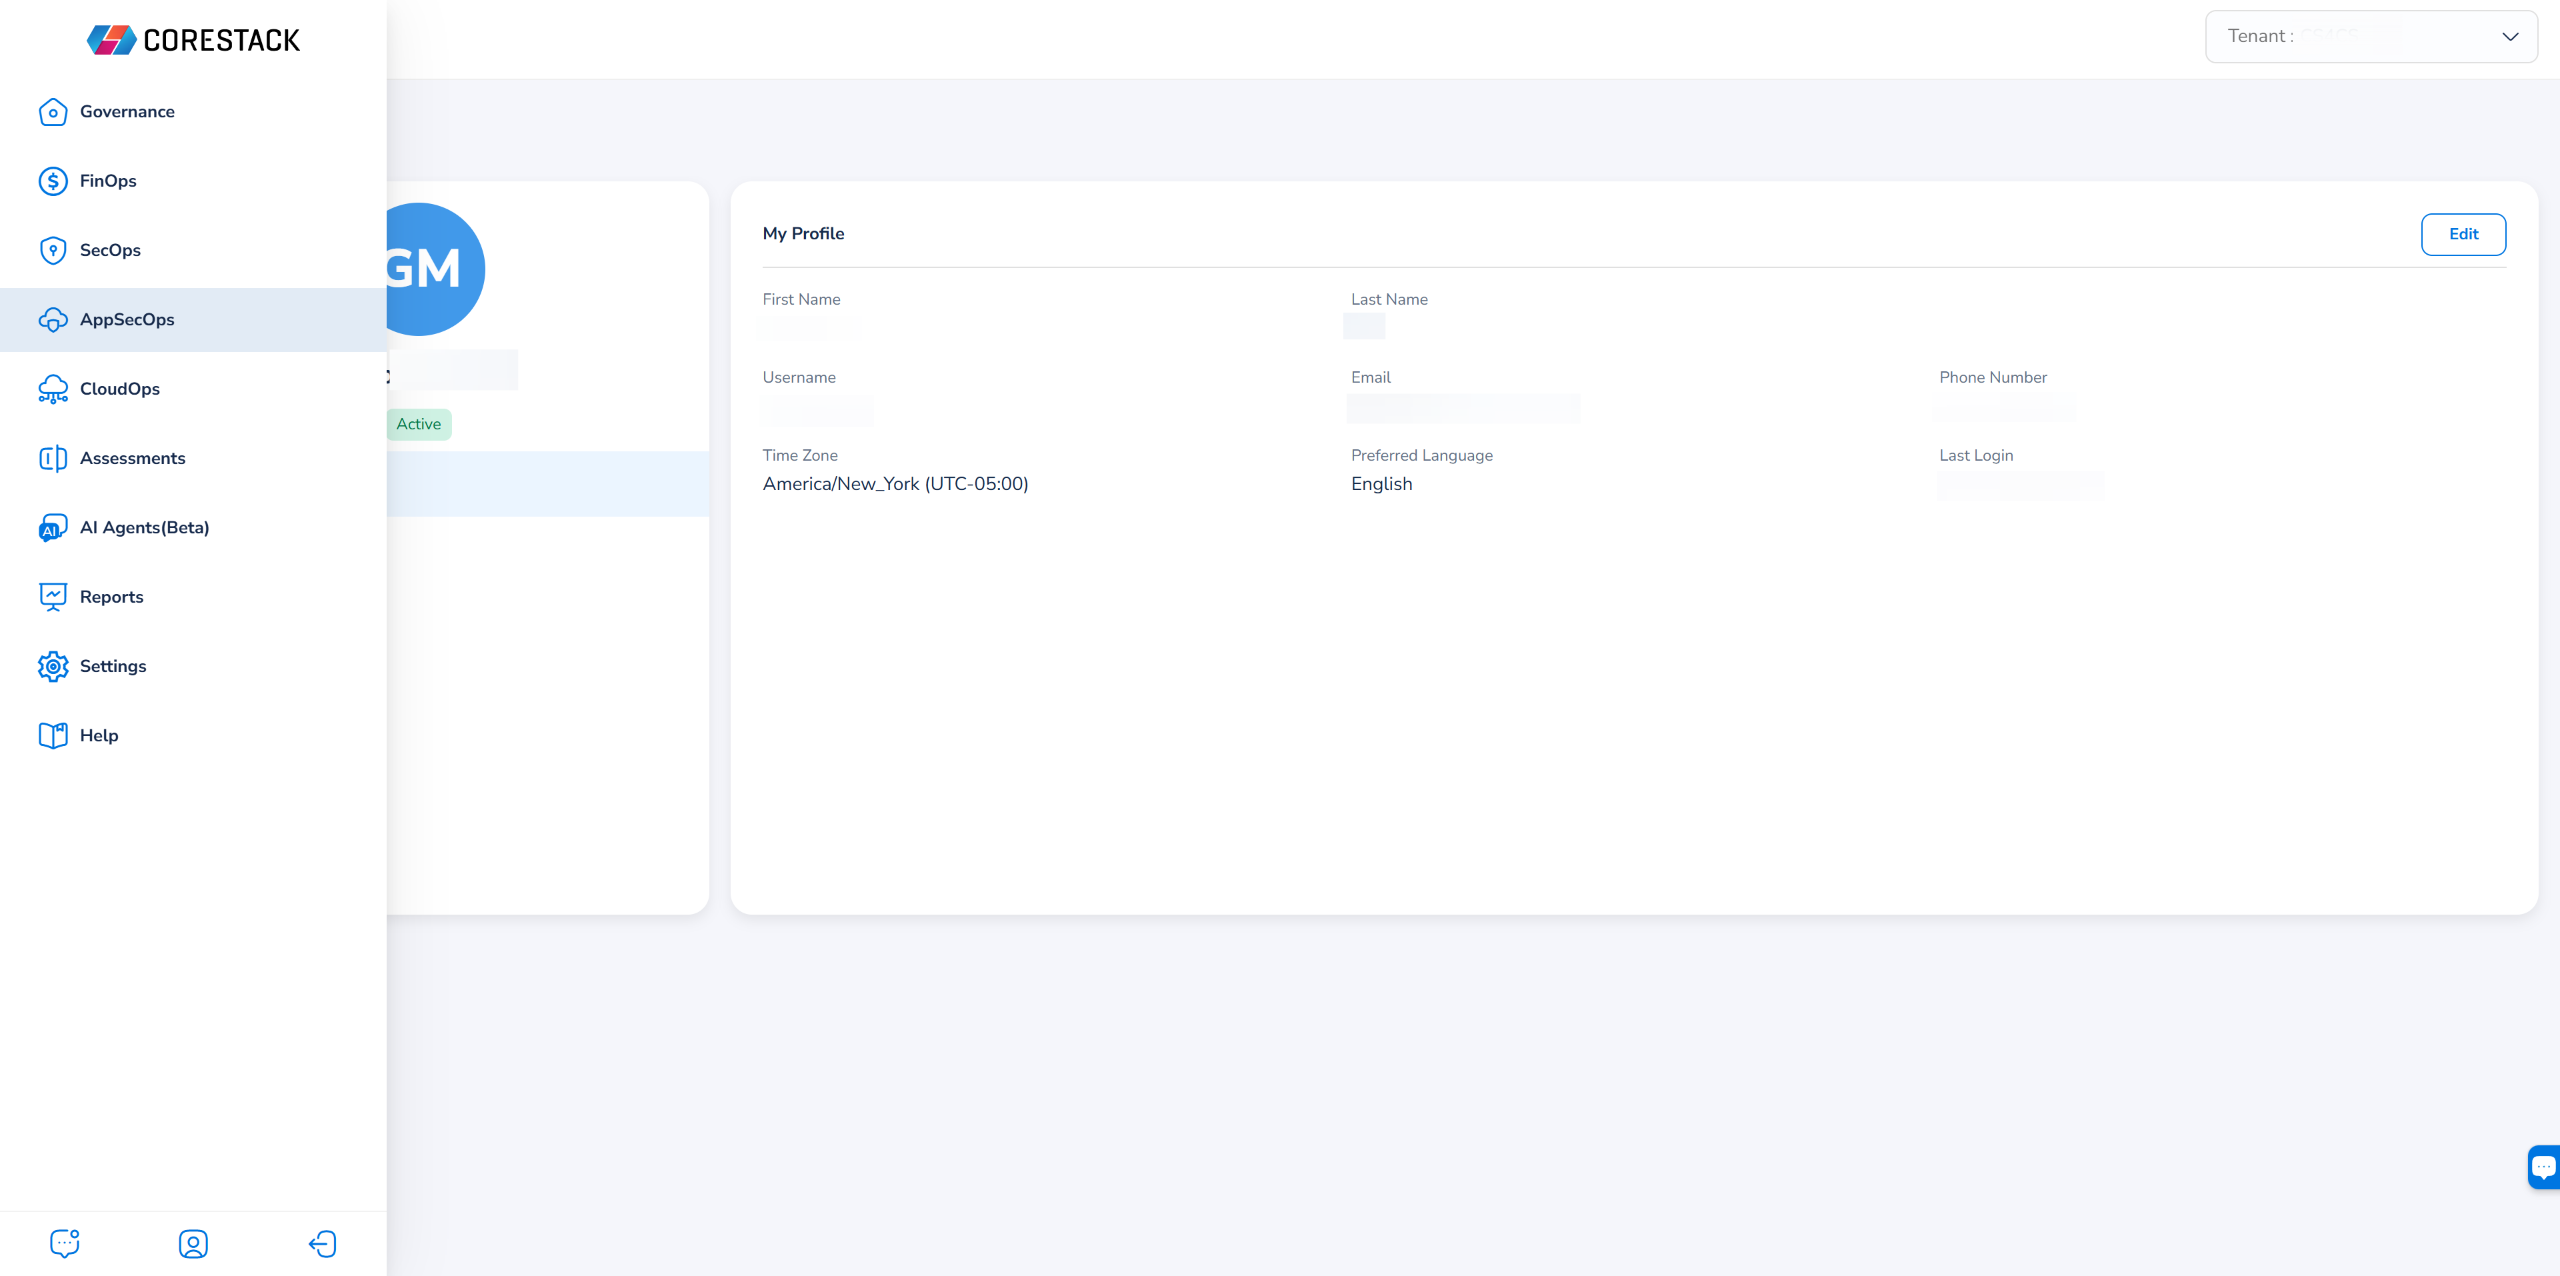This screenshot has height=1276, width=2560.
Task: Click the Tenant selector chevron arrow
Action: [x=2510, y=37]
